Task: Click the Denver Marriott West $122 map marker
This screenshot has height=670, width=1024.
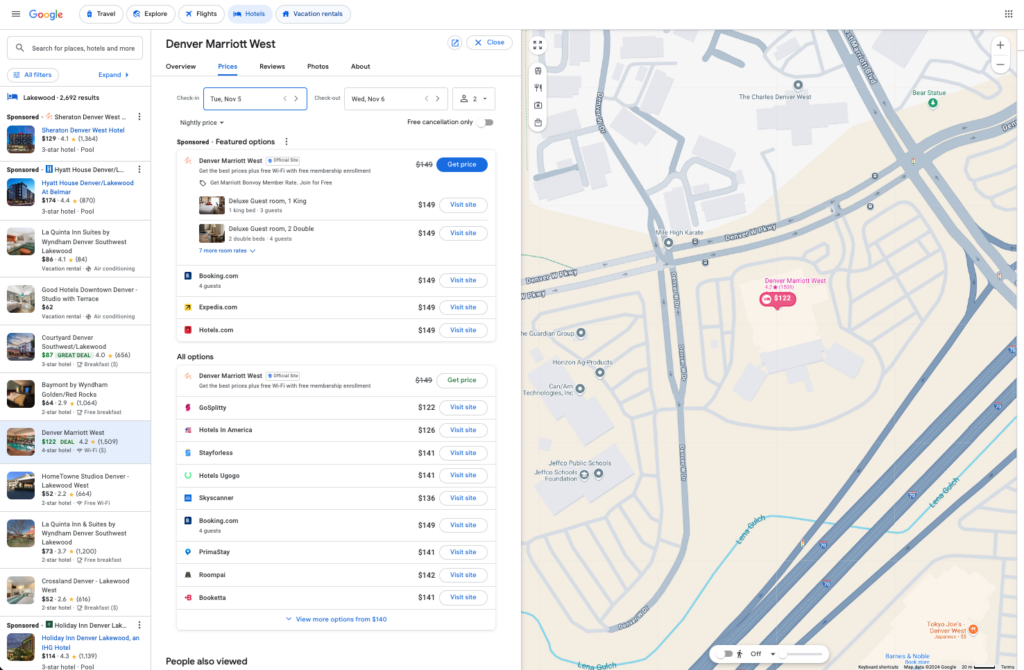Action: [x=777, y=299]
